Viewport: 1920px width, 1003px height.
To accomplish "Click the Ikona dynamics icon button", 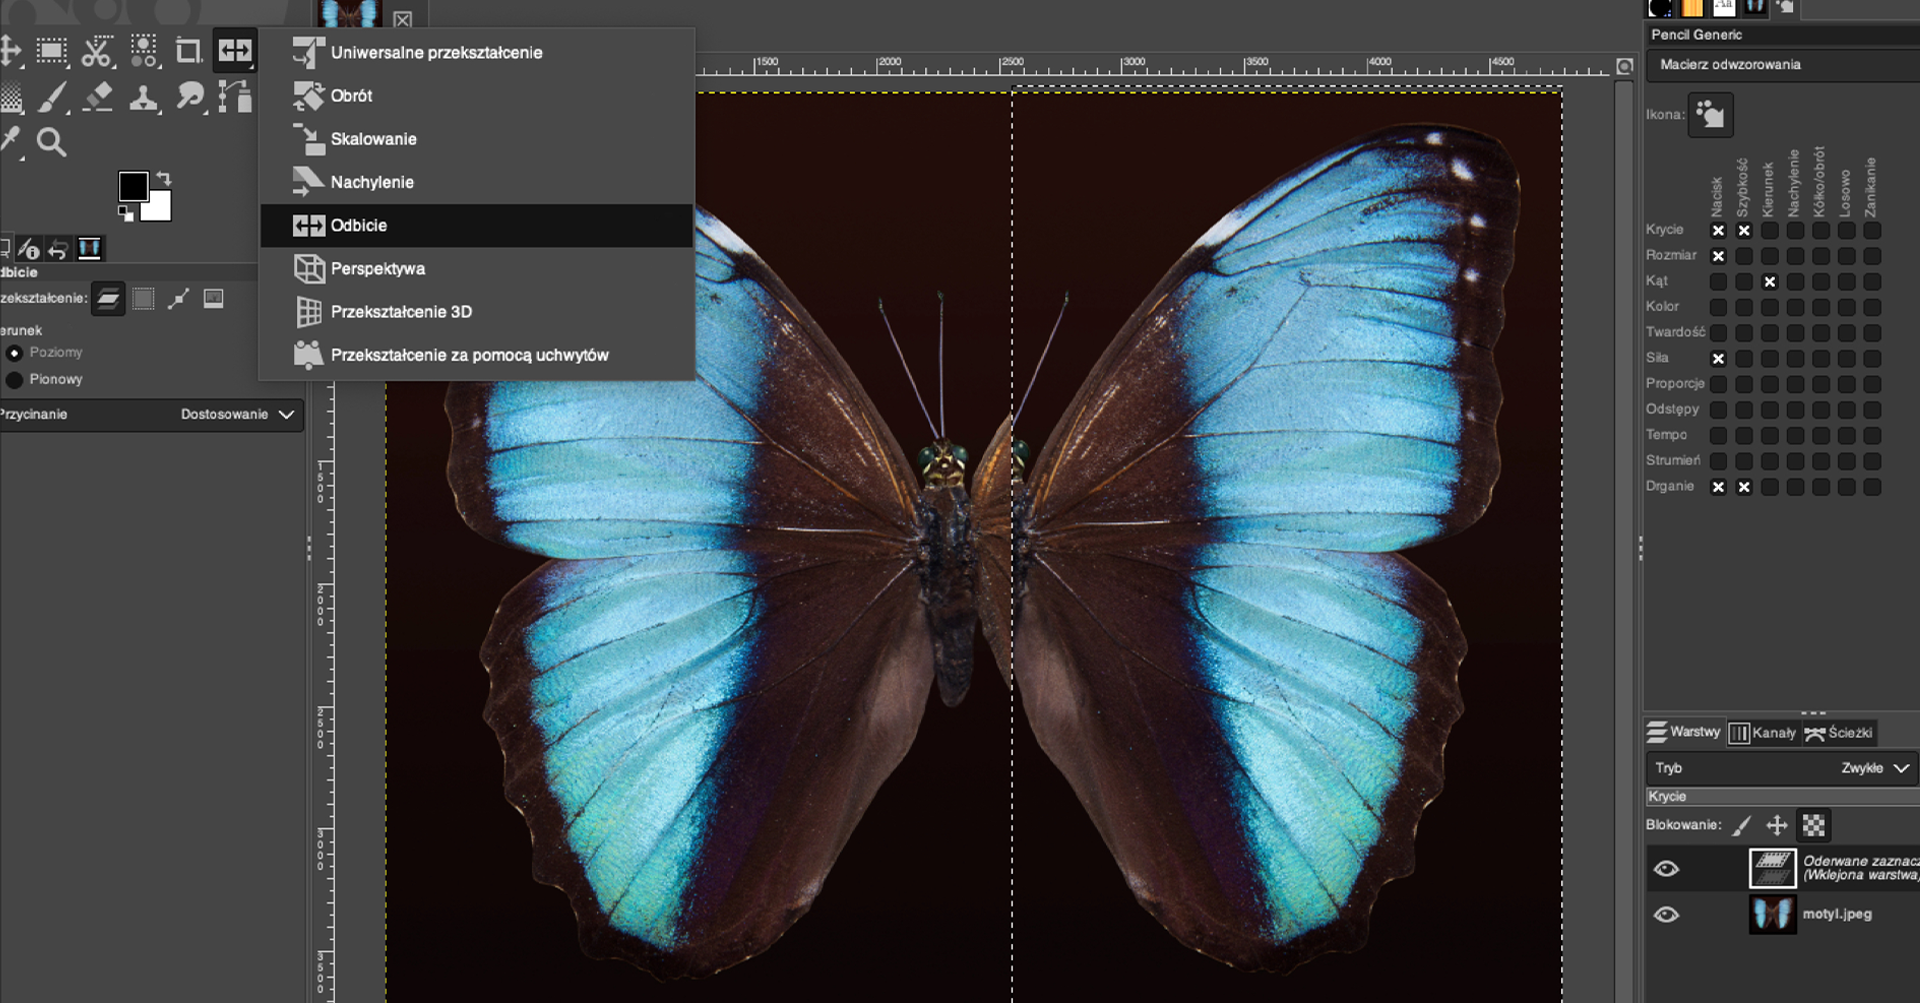I will [1710, 115].
